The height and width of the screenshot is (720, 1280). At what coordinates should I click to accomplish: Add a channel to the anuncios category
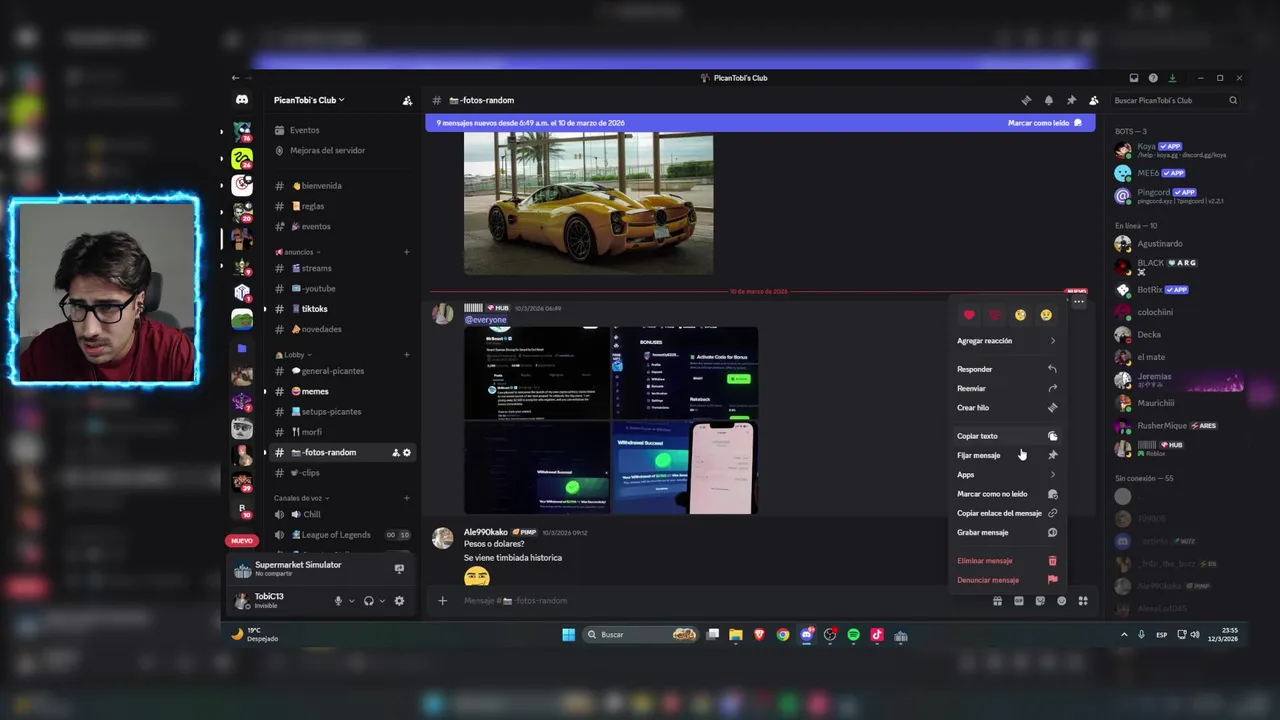(x=407, y=252)
